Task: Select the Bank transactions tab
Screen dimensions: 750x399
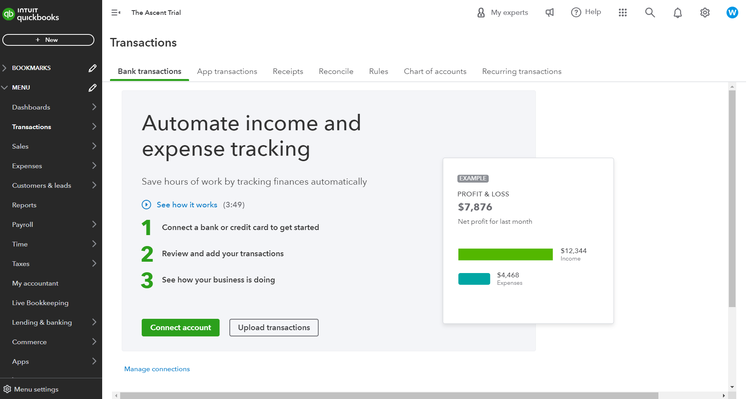Action: [149, 71]
